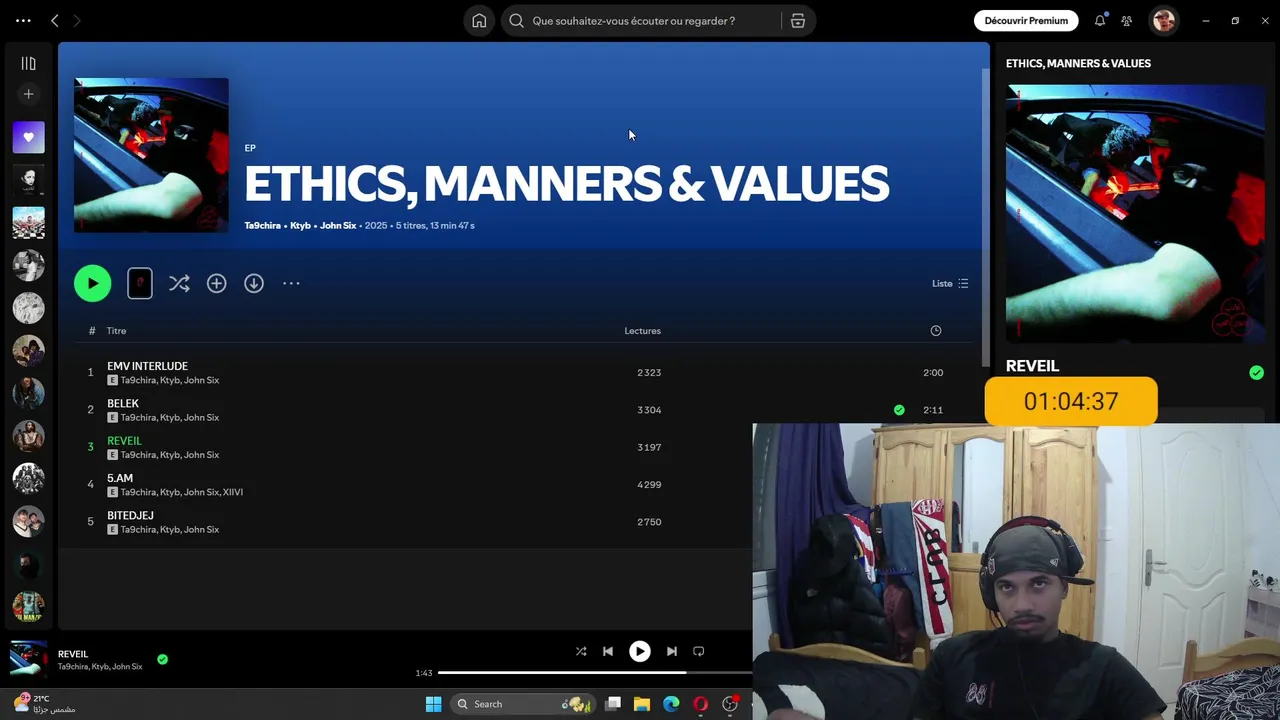Toggle repeat in player bar
1280x720 pixels.
699,651
